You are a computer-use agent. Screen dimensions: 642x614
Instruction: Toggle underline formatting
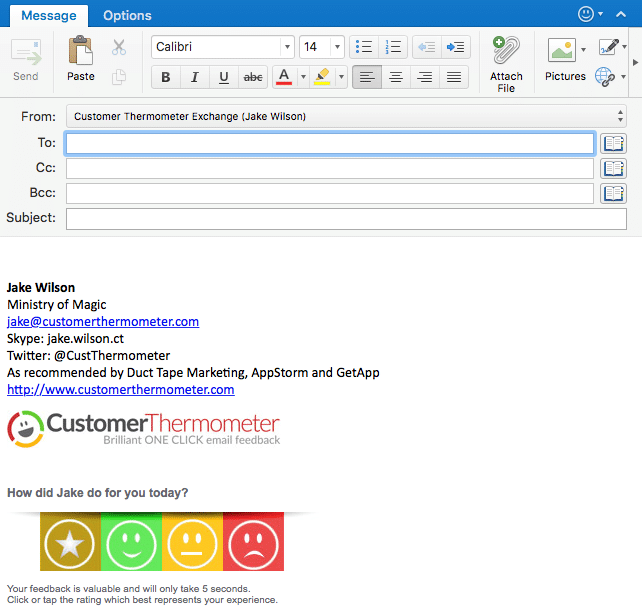click(x=224, y=77)
